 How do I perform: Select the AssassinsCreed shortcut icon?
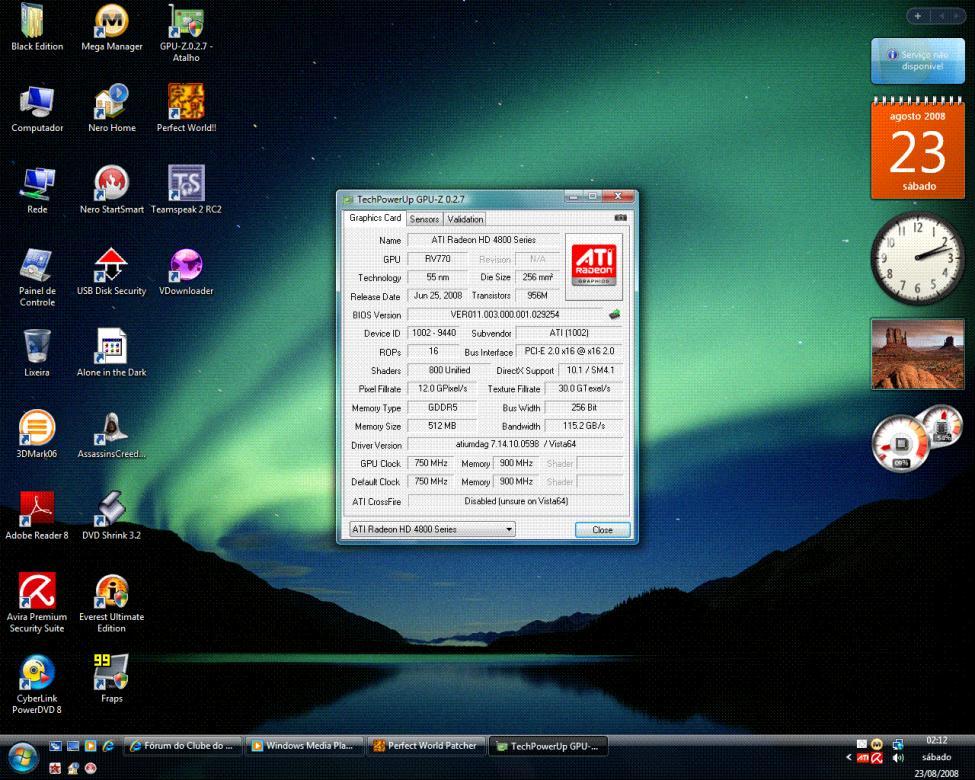(112, 435)
